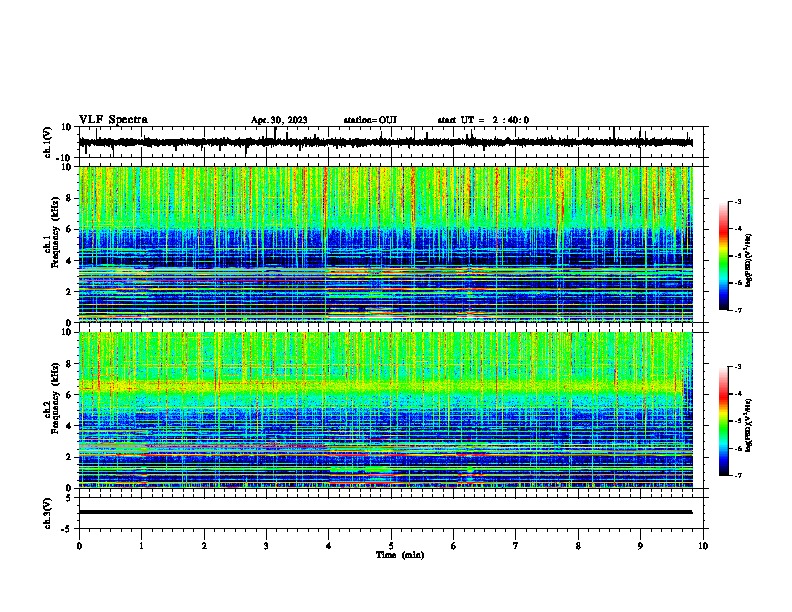
Task: Click the log(PSD) label beside ch.1 color bar
Action: (749, 260)
